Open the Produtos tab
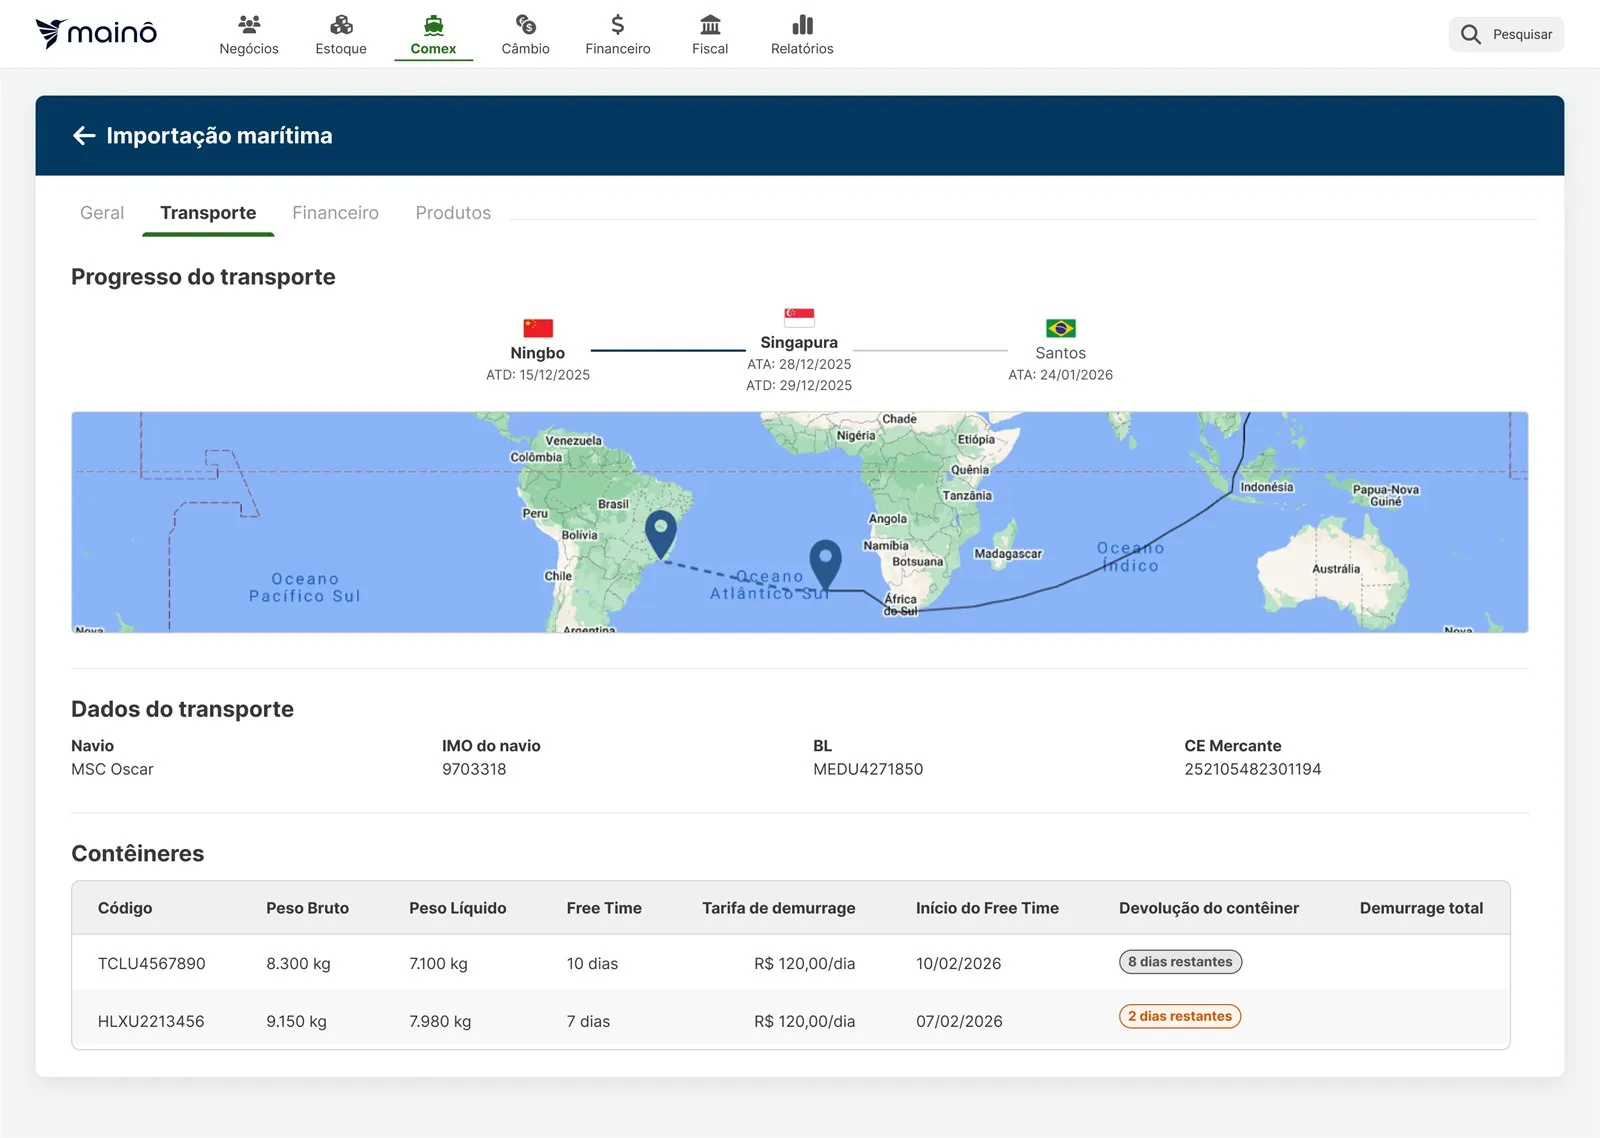This screenshot has height=1138, width=1600. [453, 213]
